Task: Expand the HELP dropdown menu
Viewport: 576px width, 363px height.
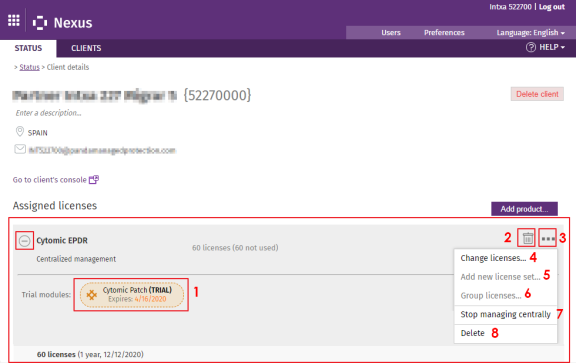Action: (x=552, y=47)
